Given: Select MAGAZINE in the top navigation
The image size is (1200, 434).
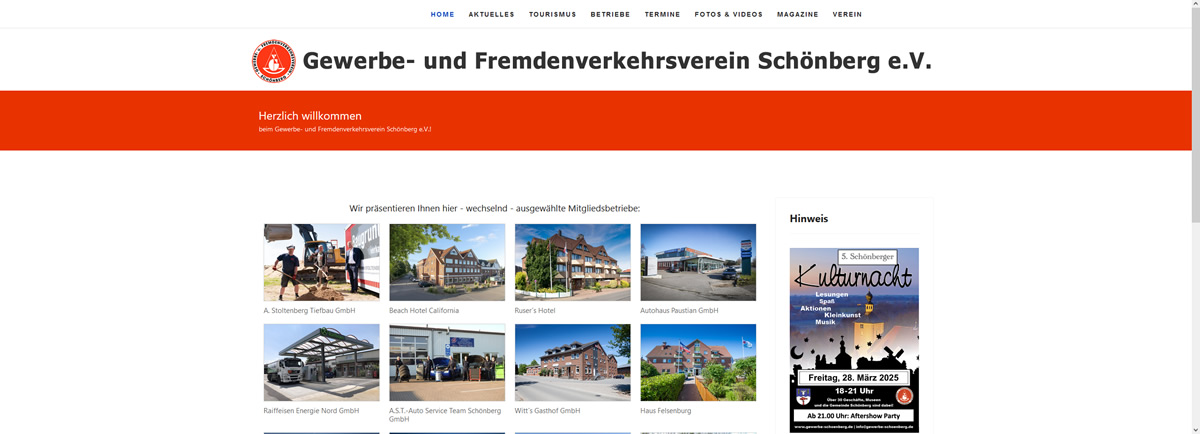Looking at the screenshot, I should coord(797,15).
